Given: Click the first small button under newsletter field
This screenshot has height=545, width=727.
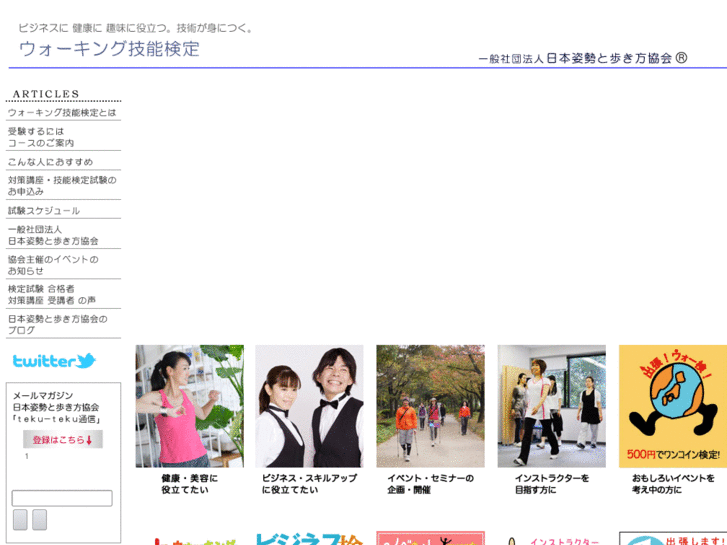Looking at the screenshot, I should [x=20, y=519].
